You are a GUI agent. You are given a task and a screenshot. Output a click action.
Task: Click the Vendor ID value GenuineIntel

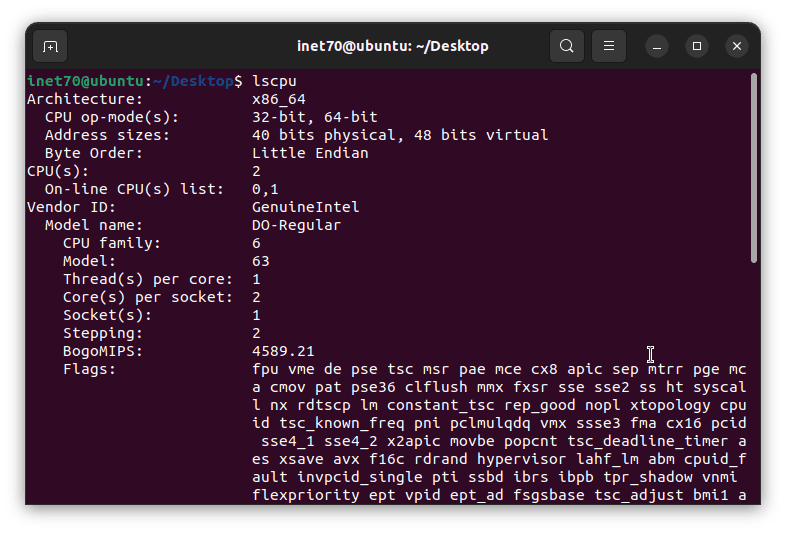tap(306, 208)
